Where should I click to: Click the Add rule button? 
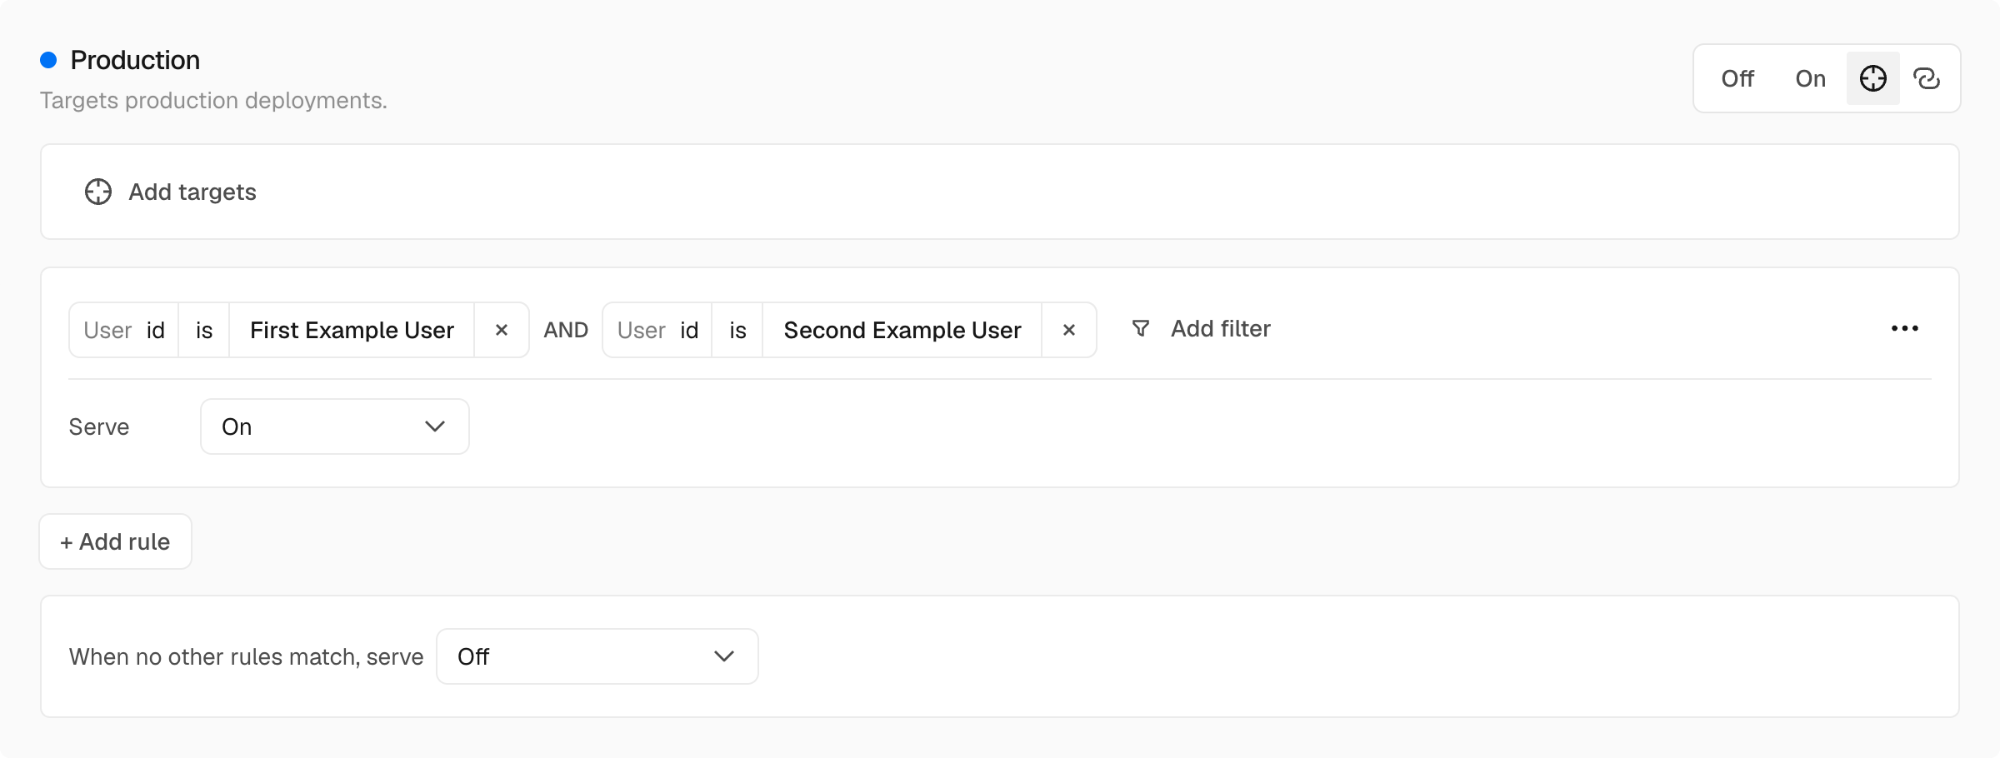(115, 542)
